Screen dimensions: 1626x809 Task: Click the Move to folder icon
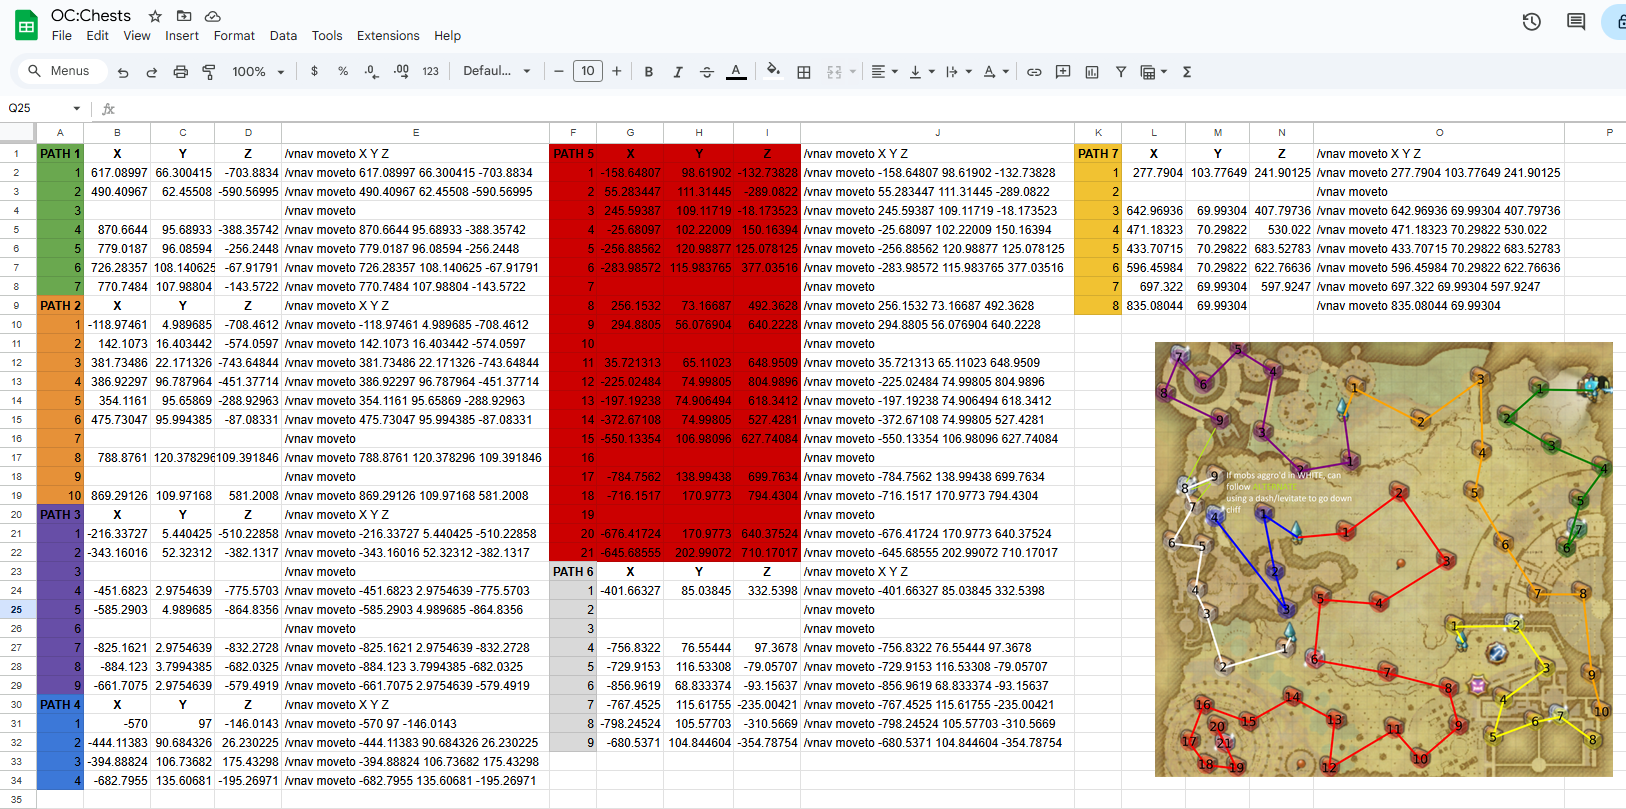(184, 16)
